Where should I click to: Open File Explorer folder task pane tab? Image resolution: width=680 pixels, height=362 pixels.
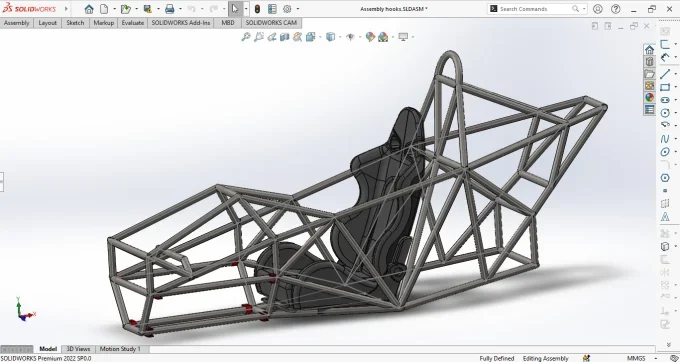coord(649,74)
